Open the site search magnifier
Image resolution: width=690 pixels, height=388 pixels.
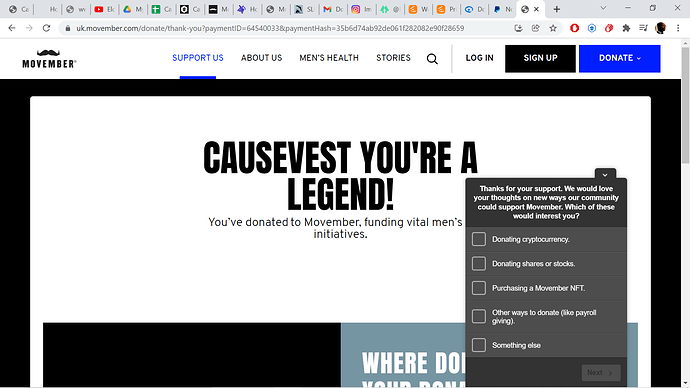click(432, 59)
